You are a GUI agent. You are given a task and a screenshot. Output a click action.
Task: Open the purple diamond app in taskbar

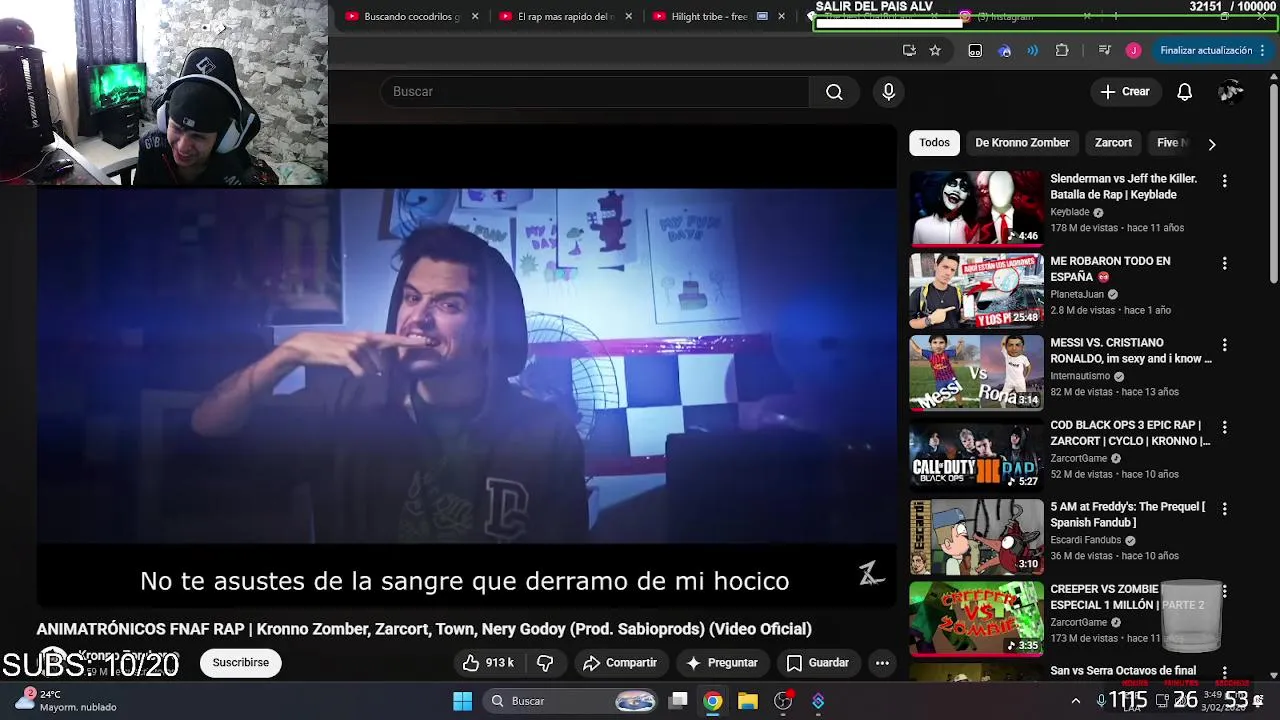818,701
